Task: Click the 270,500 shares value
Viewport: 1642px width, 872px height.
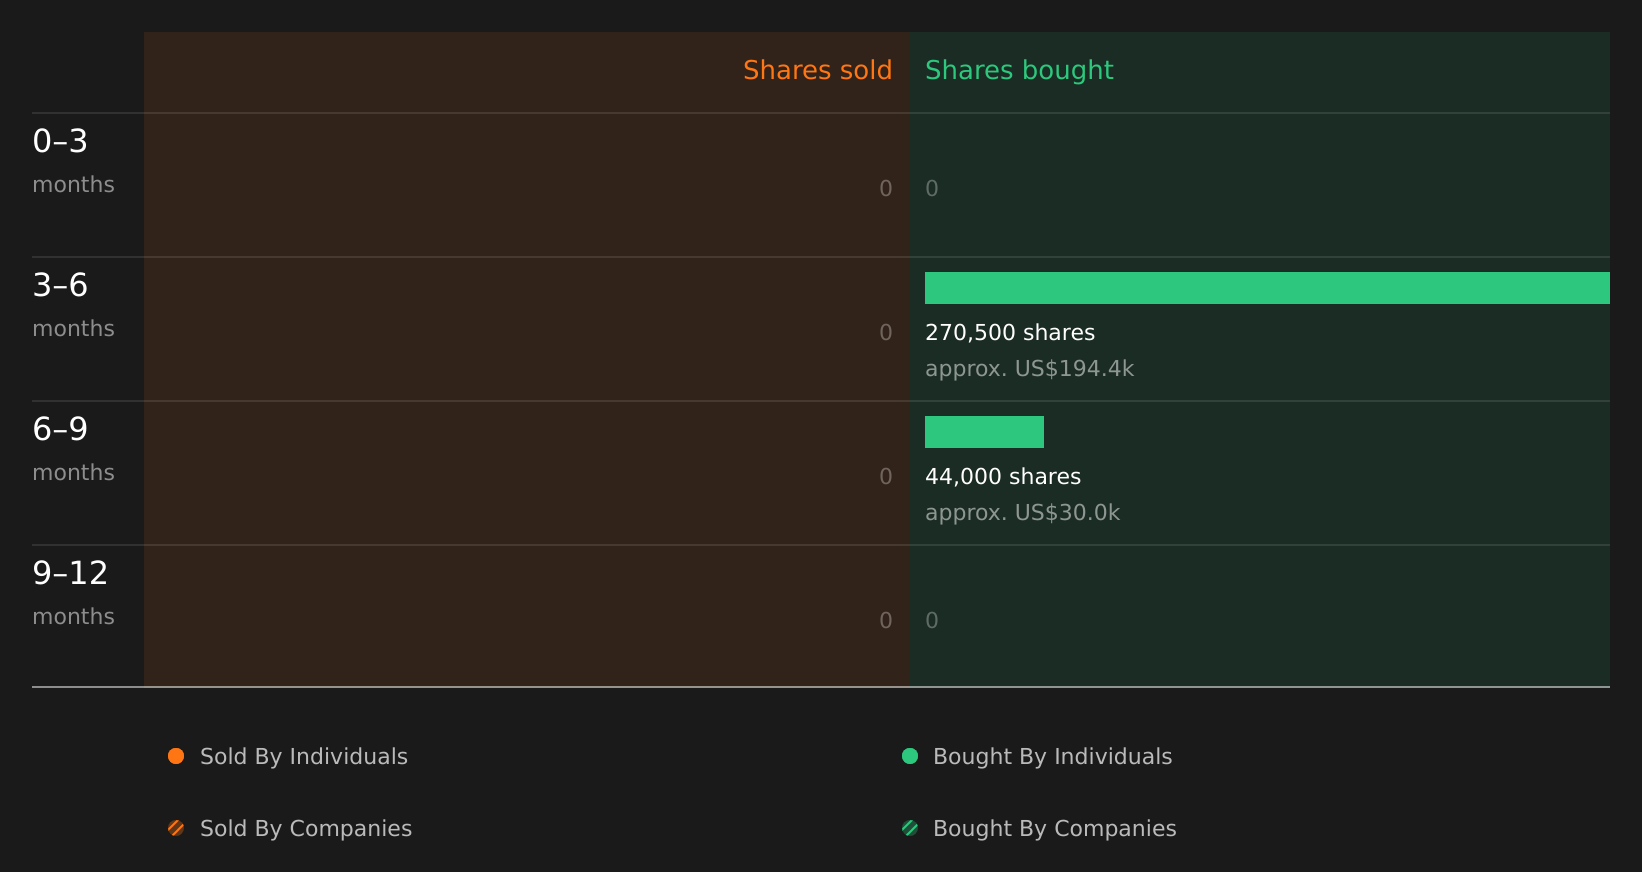Action: 1010,333
